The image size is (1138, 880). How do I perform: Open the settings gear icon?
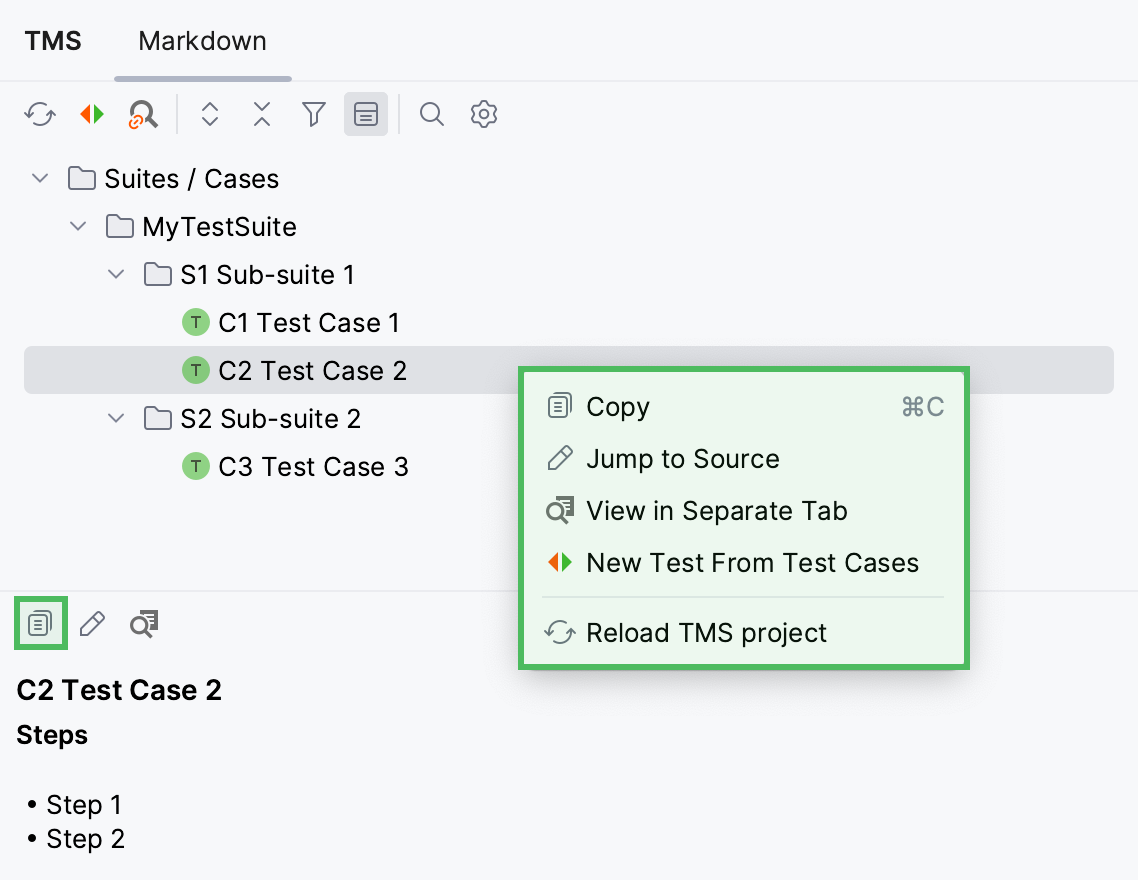[483, 114]
